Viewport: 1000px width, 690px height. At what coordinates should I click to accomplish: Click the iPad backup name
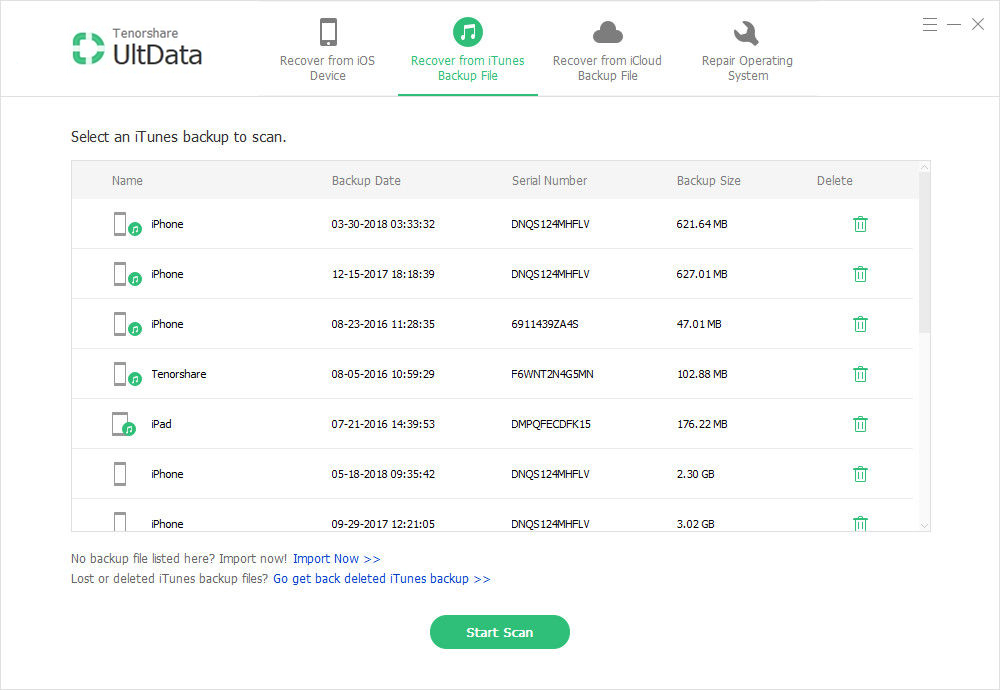161,423
